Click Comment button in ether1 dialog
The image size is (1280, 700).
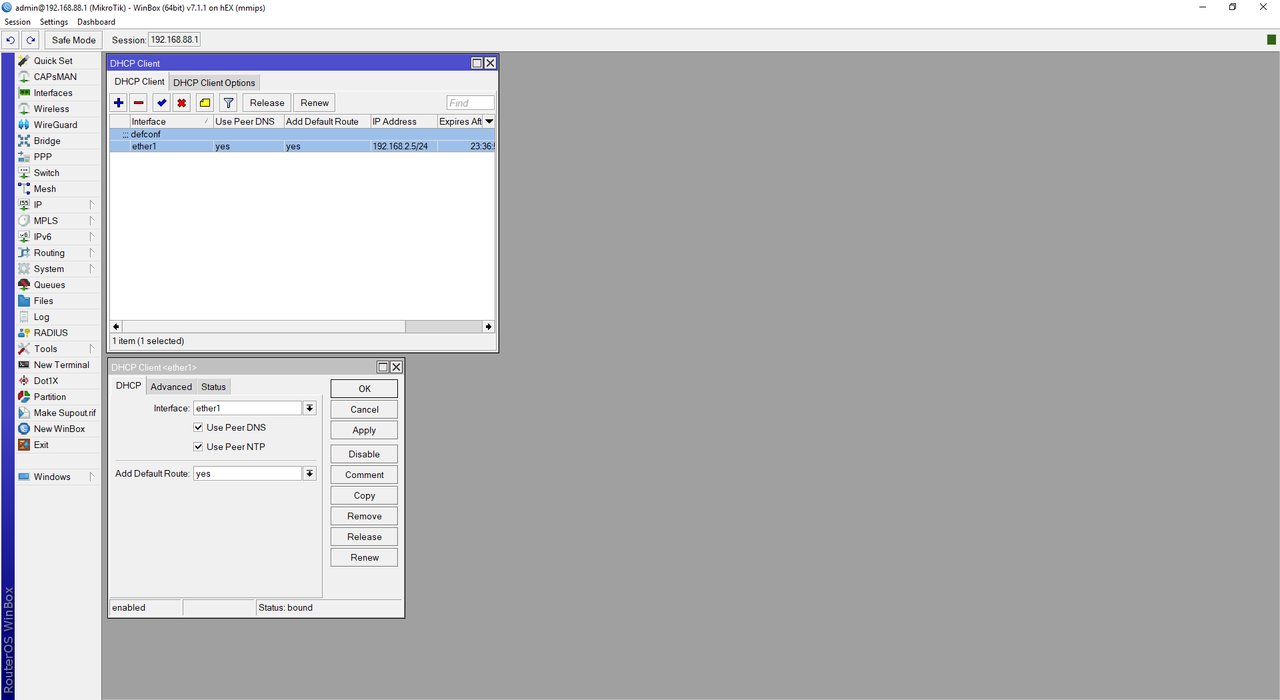pyautogui.click(x=364, y=475)
